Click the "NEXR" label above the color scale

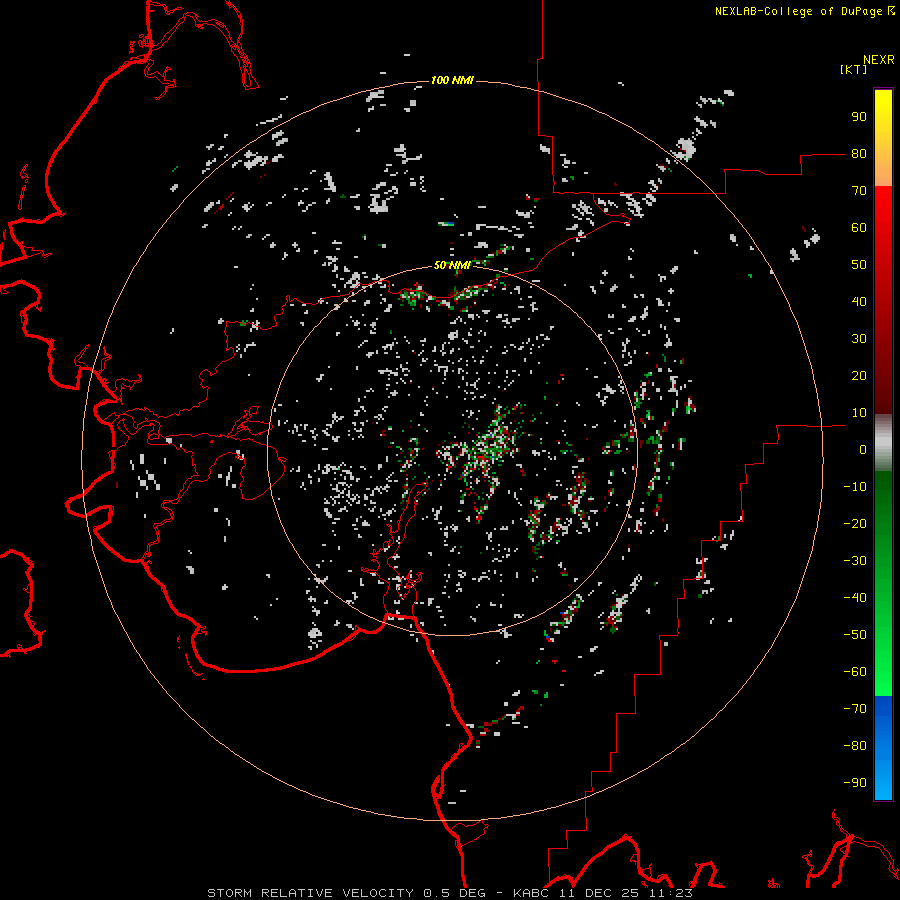point(879,60)
